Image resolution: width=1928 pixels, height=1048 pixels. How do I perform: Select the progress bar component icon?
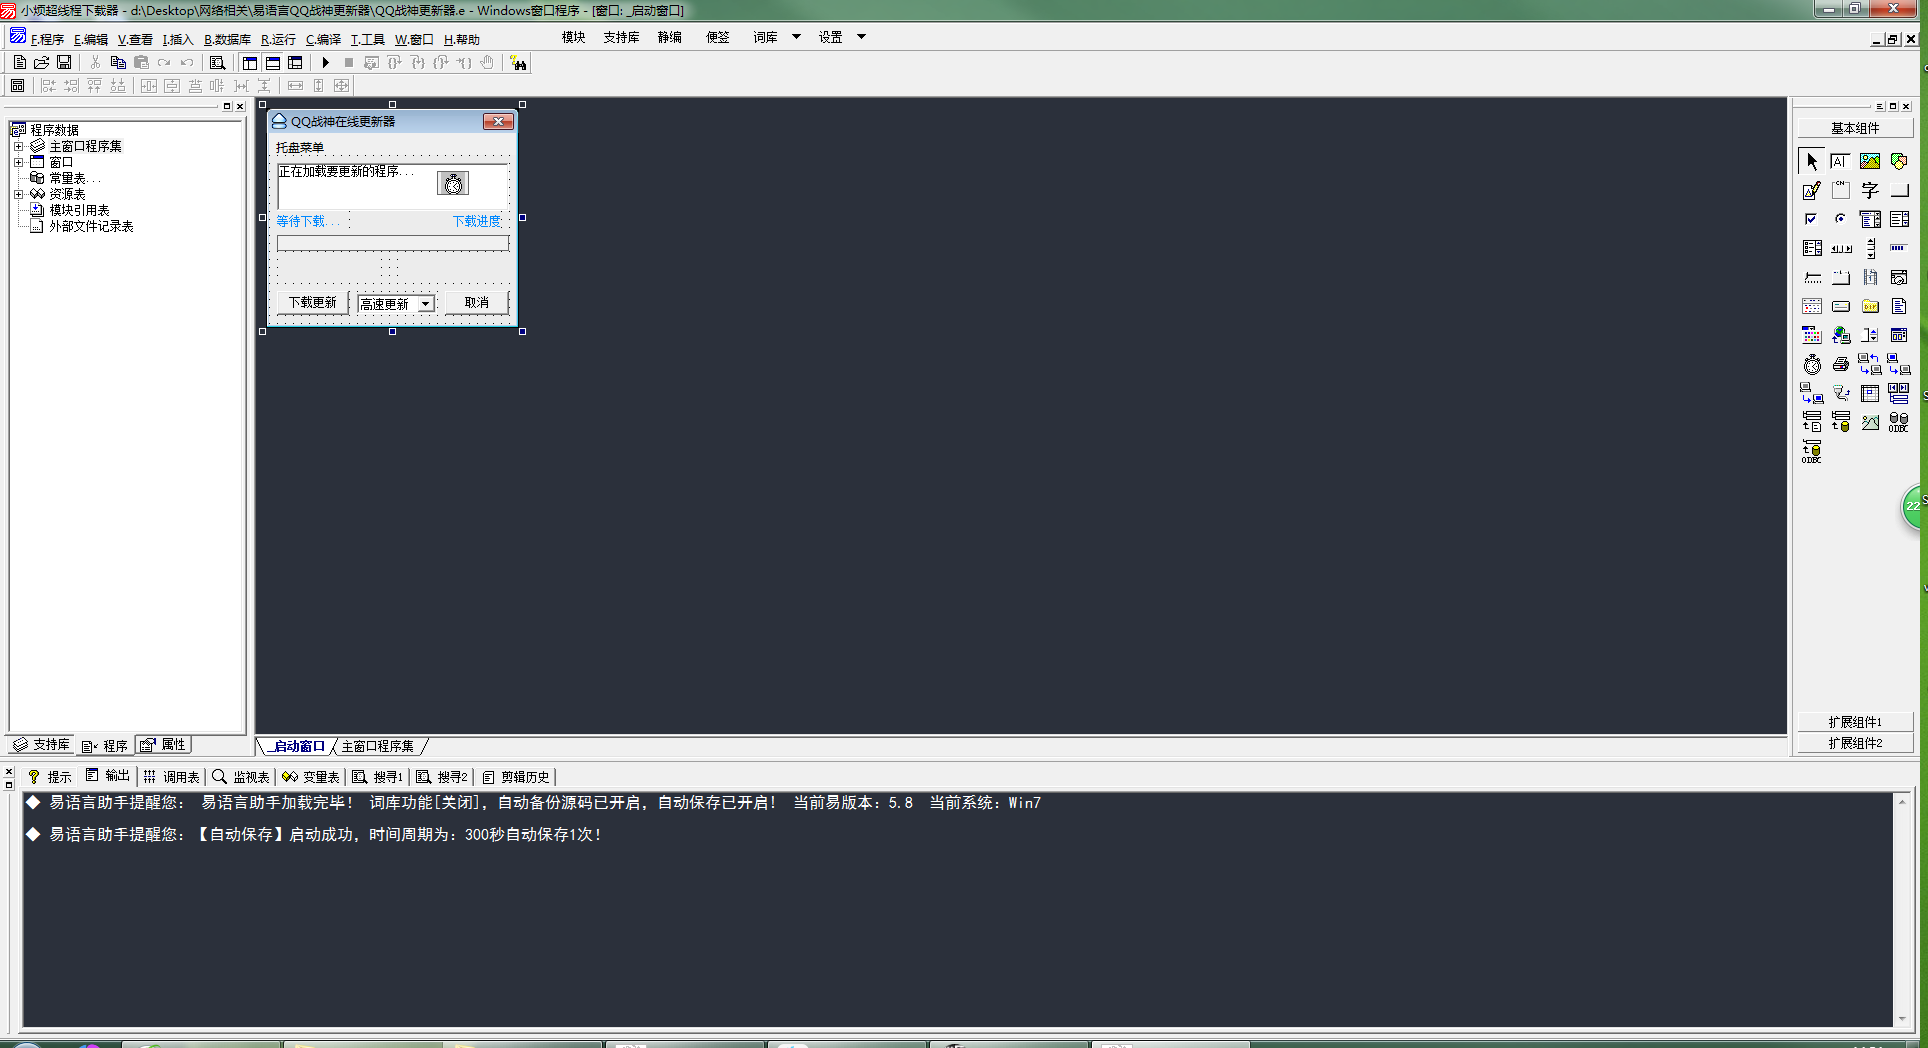(1899, 248)
